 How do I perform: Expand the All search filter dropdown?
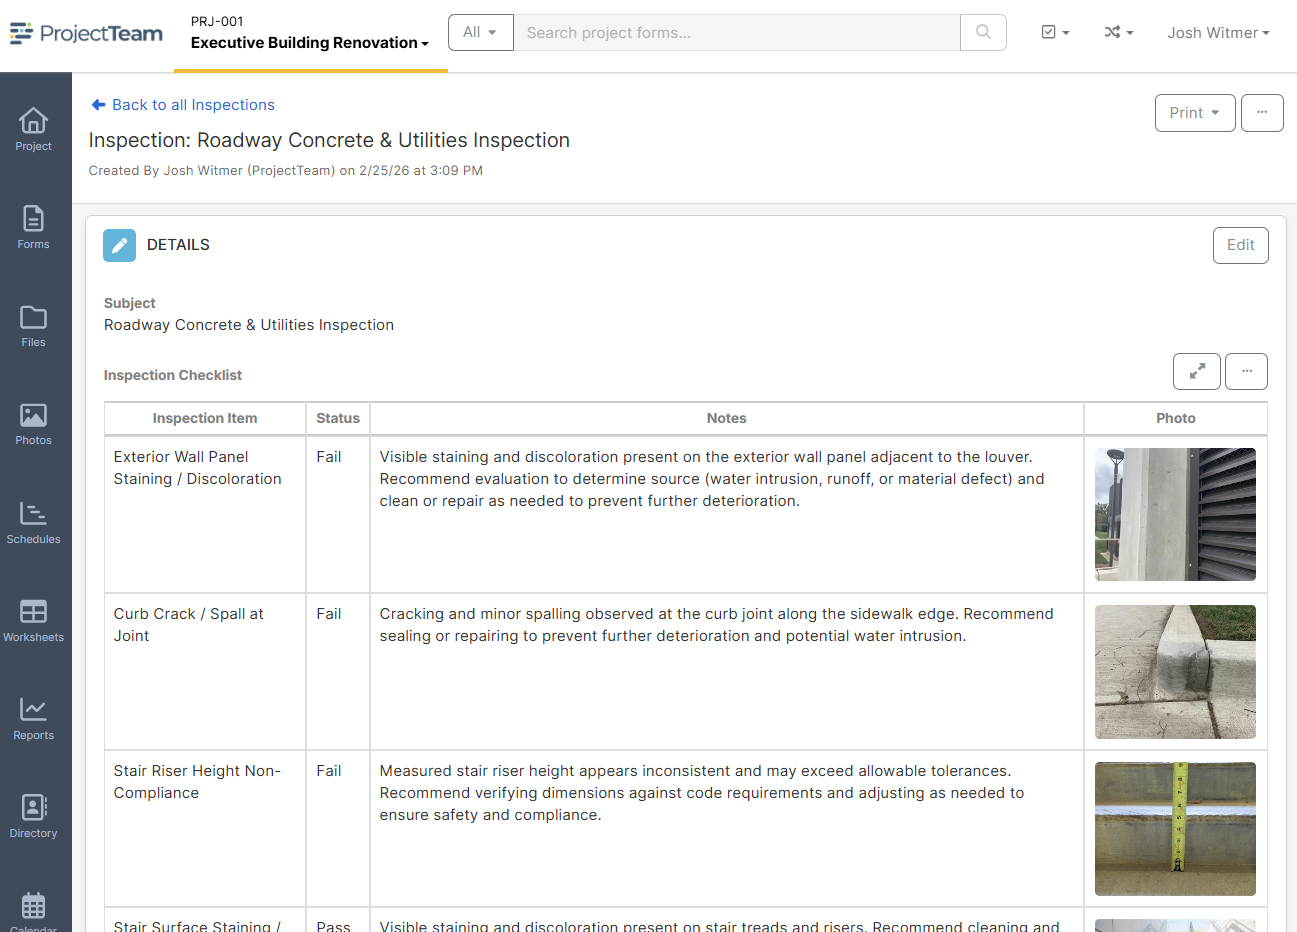pyautogui.click(x=480, y=32)
